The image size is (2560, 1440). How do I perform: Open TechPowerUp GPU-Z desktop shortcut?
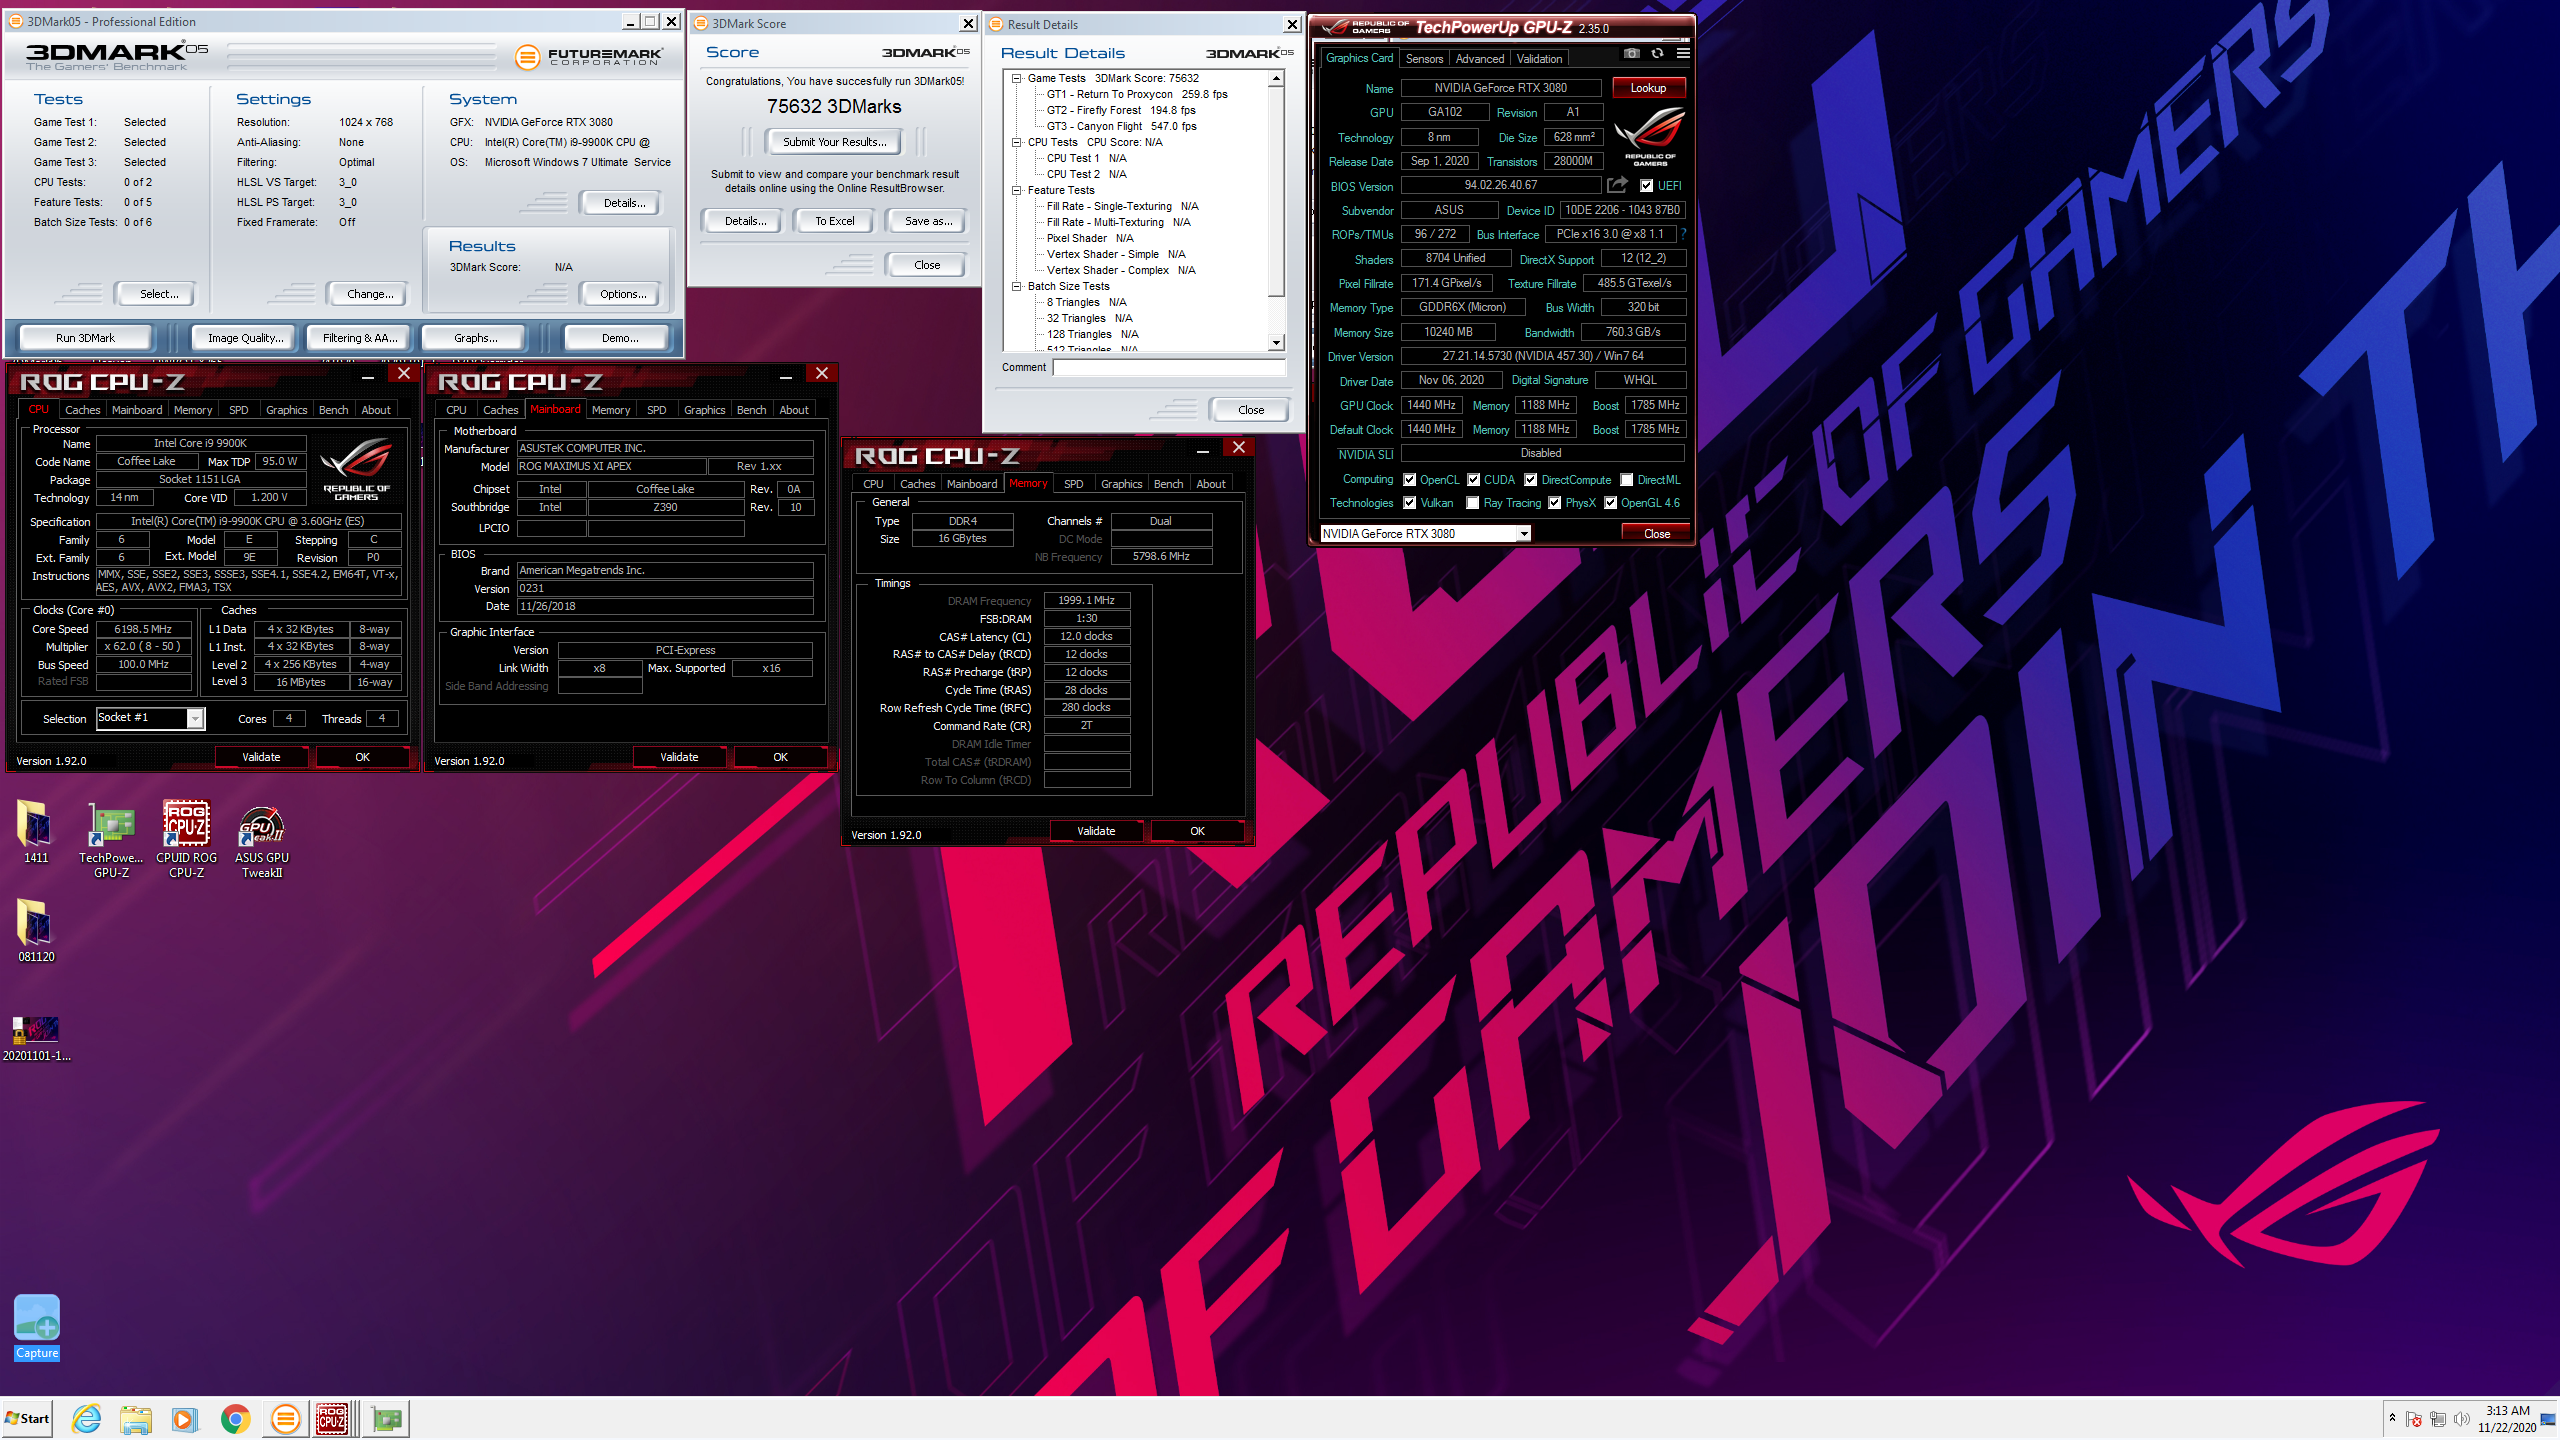click(111, 840)
